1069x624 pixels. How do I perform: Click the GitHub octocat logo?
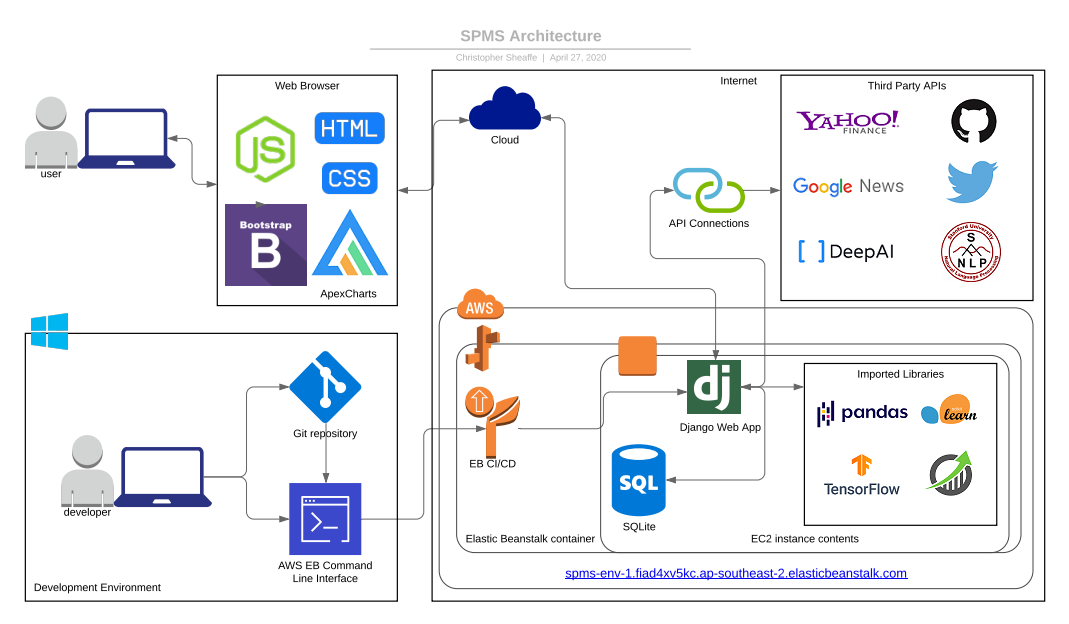(972, 122)
